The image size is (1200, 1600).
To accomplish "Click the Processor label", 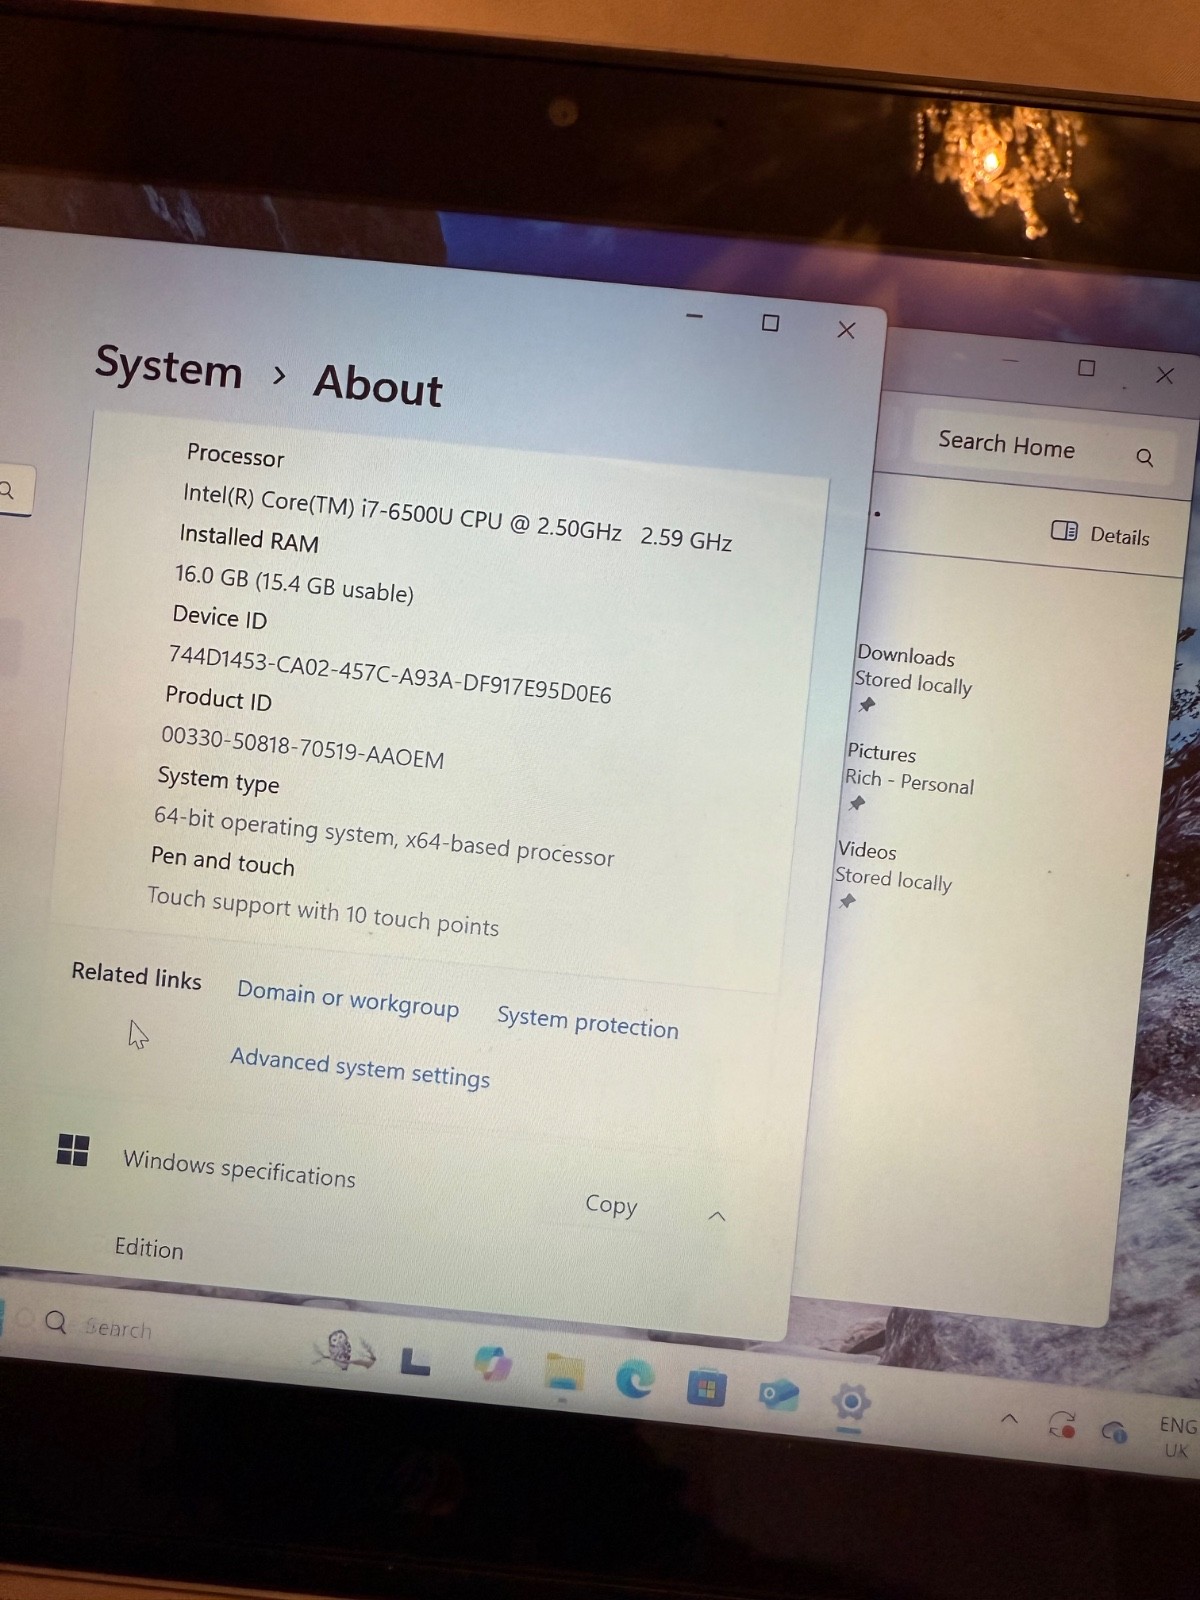I will 235,455.
